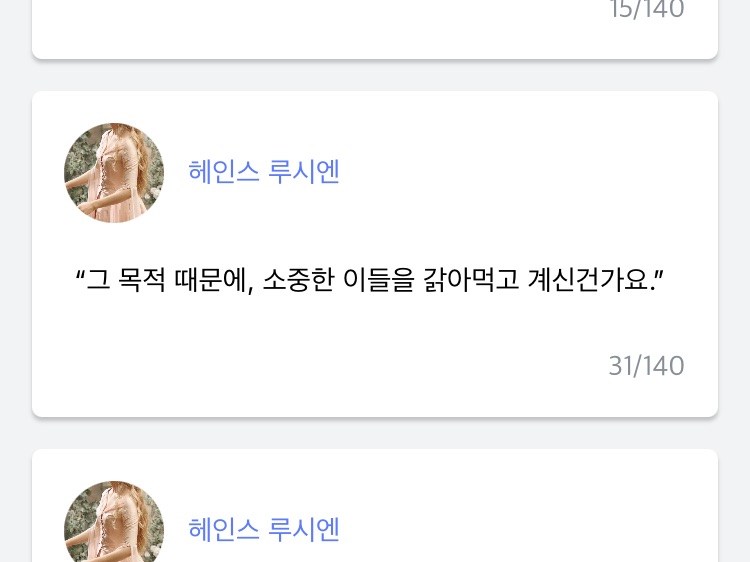Click blank area left of 31/140 counter
This screenshot has height=562, width=750.
coord(335,366)
